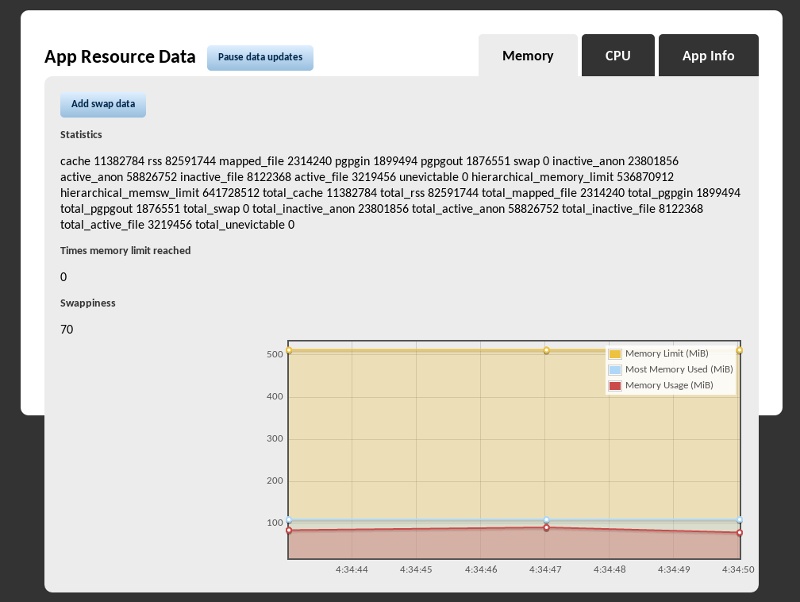The width and height of the screenshot is (800, 602).
Task: Click the Memory Usage point at 4:34:50
Action: (x=740, y=534)
